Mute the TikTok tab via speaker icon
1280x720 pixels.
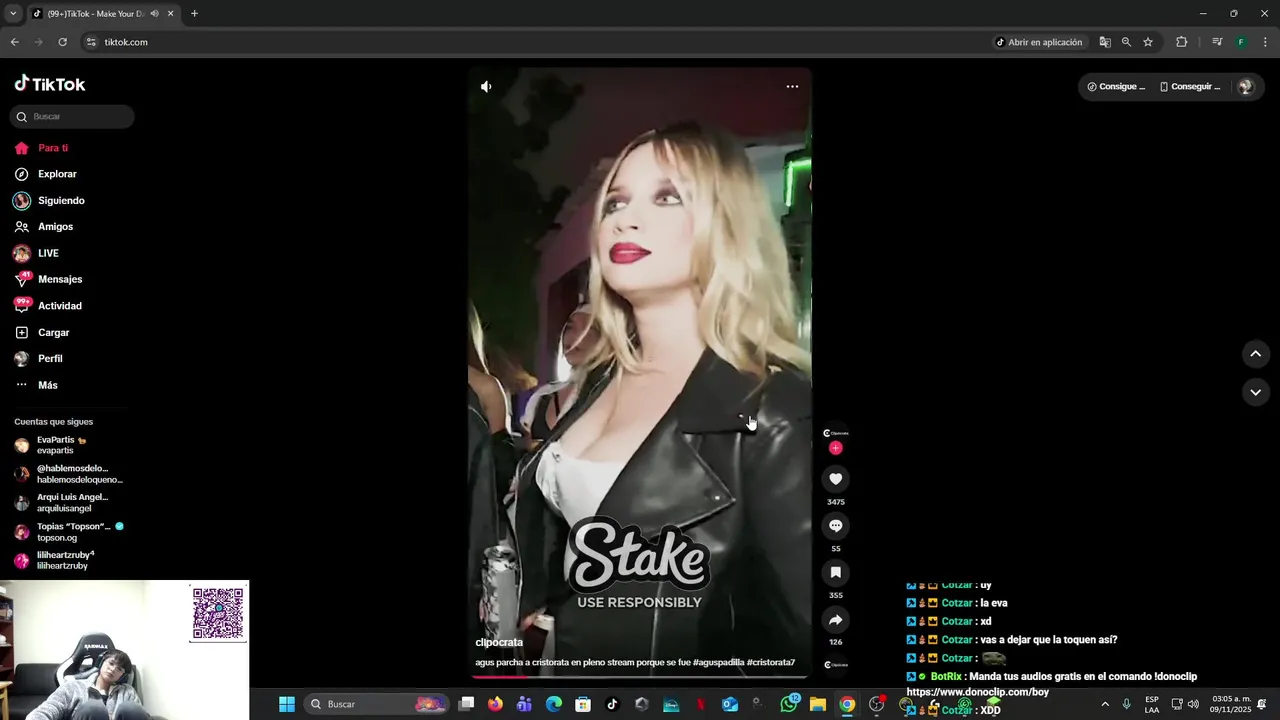[154, 14]
